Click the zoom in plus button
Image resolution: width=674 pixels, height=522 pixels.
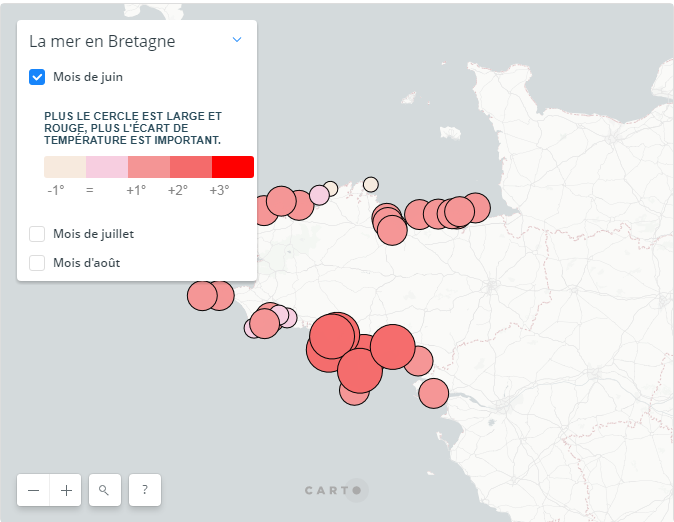66,490
